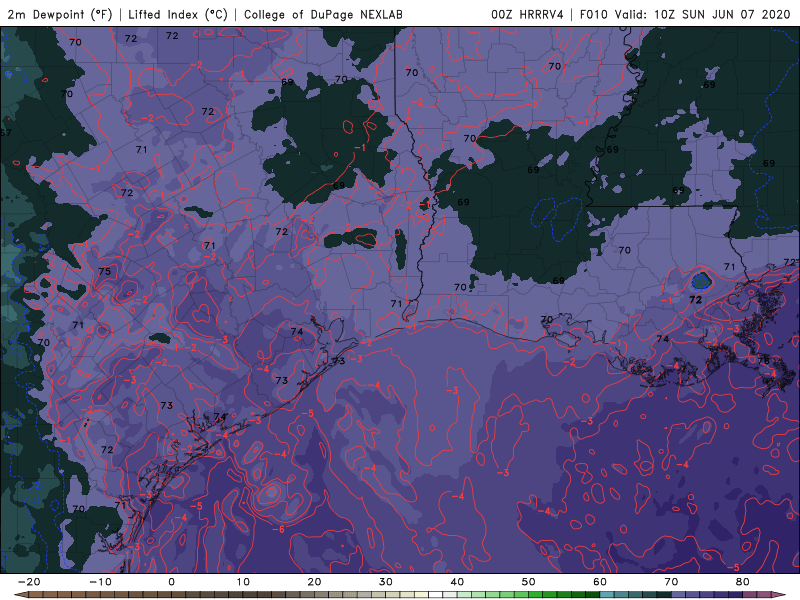This screenshot has width=800, height=600.
Task: Click the "00Z HRRRV4" model run label
Action: pyautogui.click(x=527, y=14)
